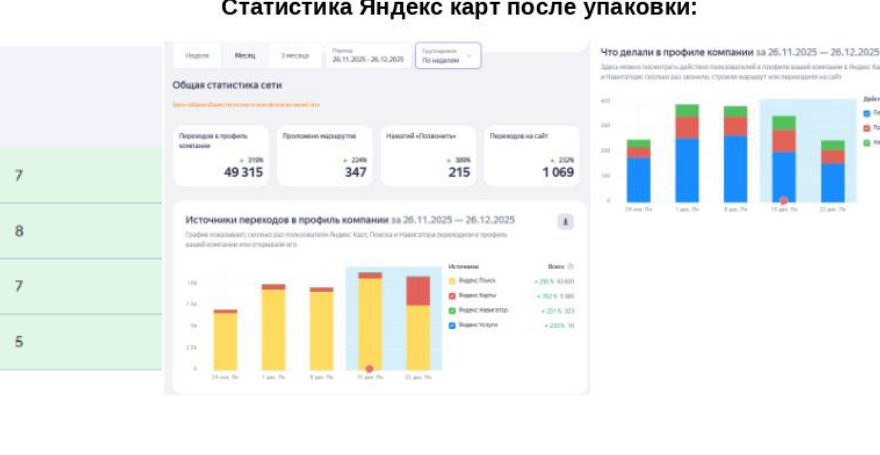
Task: Click the table cell containing 8
Action: point(81,231)
